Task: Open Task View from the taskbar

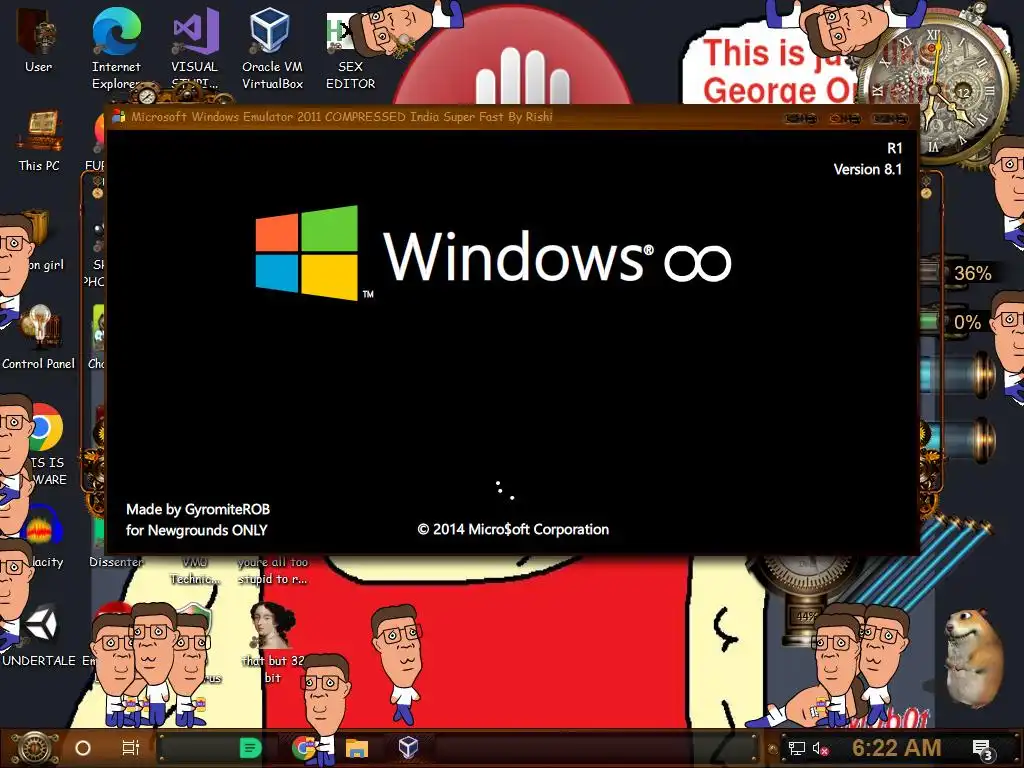Action: [131, 748]
